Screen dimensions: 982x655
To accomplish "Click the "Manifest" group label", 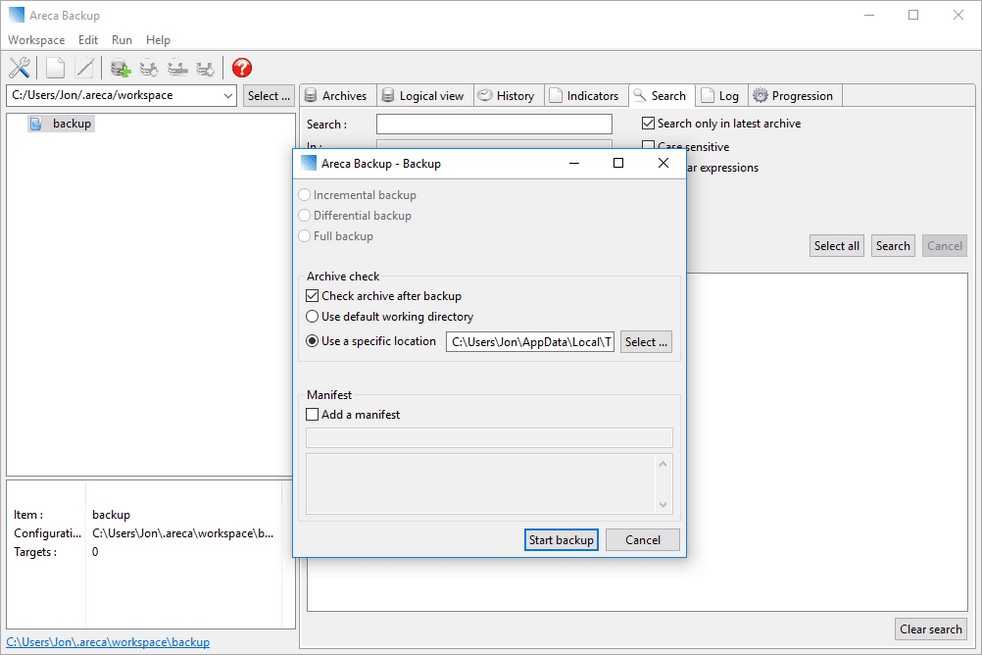I will pos(329,395).
